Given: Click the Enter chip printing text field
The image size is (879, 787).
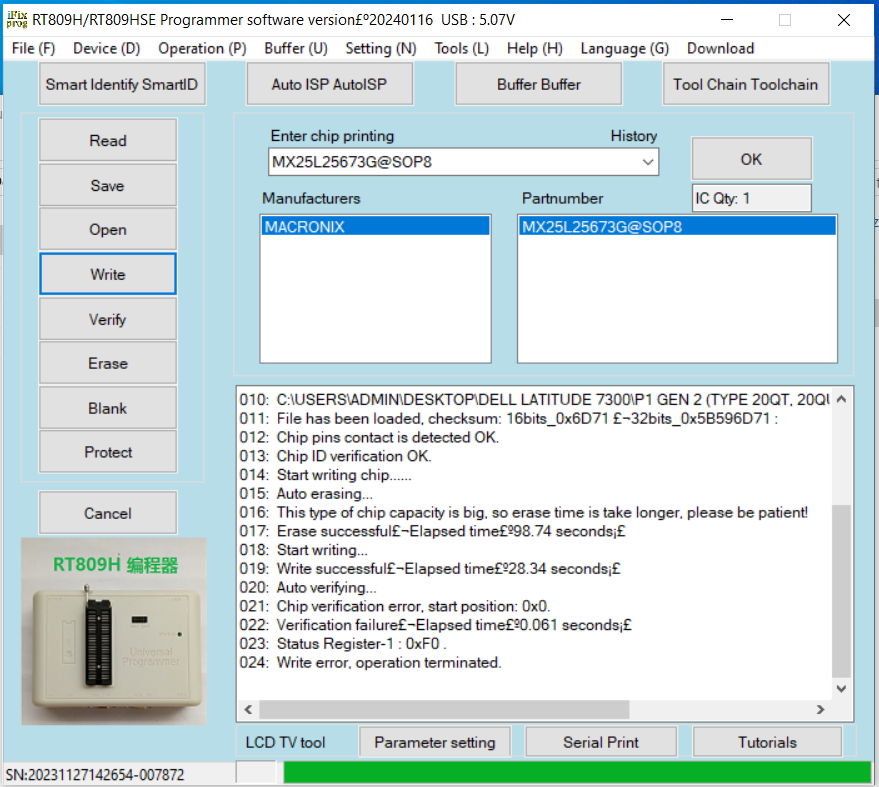Looking at the screenshot, I should coord(452,162).
